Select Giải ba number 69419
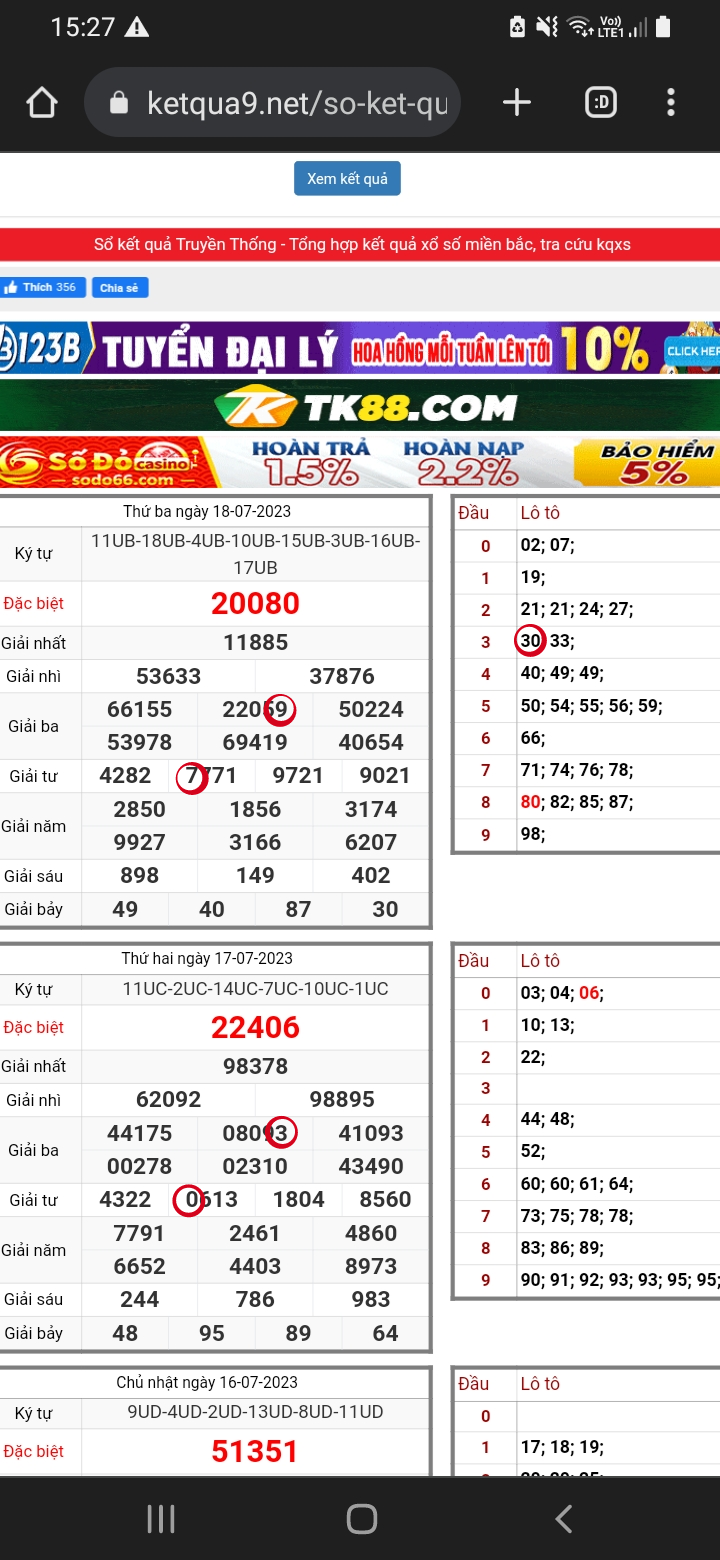Screen dimensions: 720x1560 click(x=255, y=742)
